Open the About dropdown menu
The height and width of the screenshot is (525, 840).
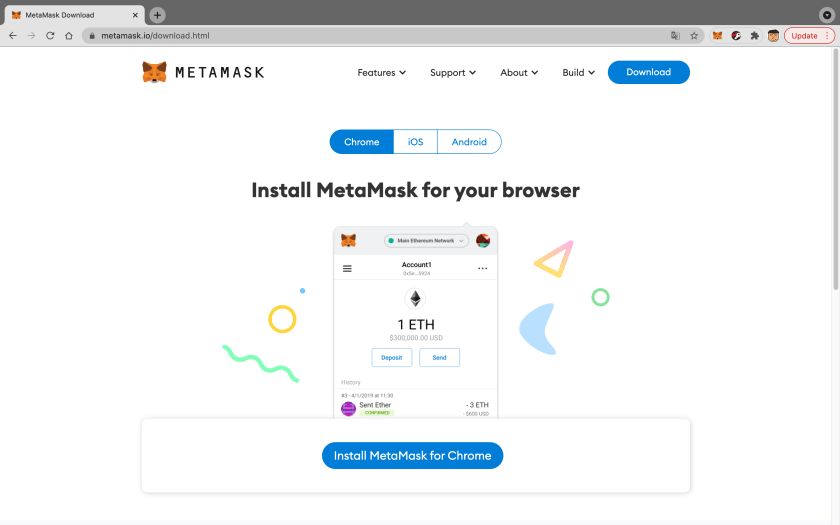point(519,73)
